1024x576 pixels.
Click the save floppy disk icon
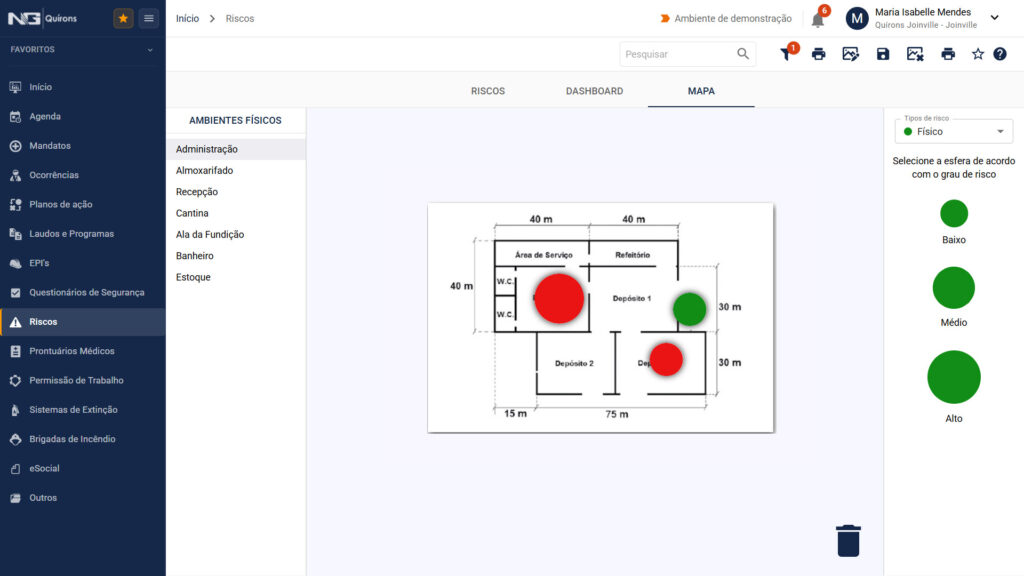click(883, 54)
